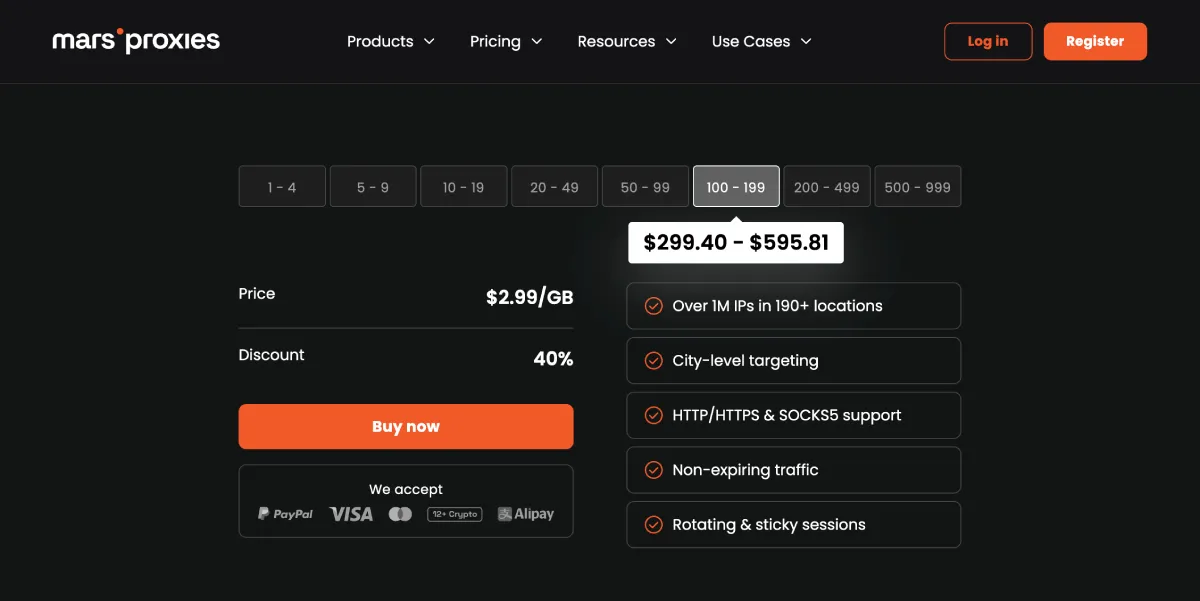This screenshot has width=1200, height=601.
Task: Click the Non-expiring traffic text
Action: pyautogui.click(x=746, y=470)
